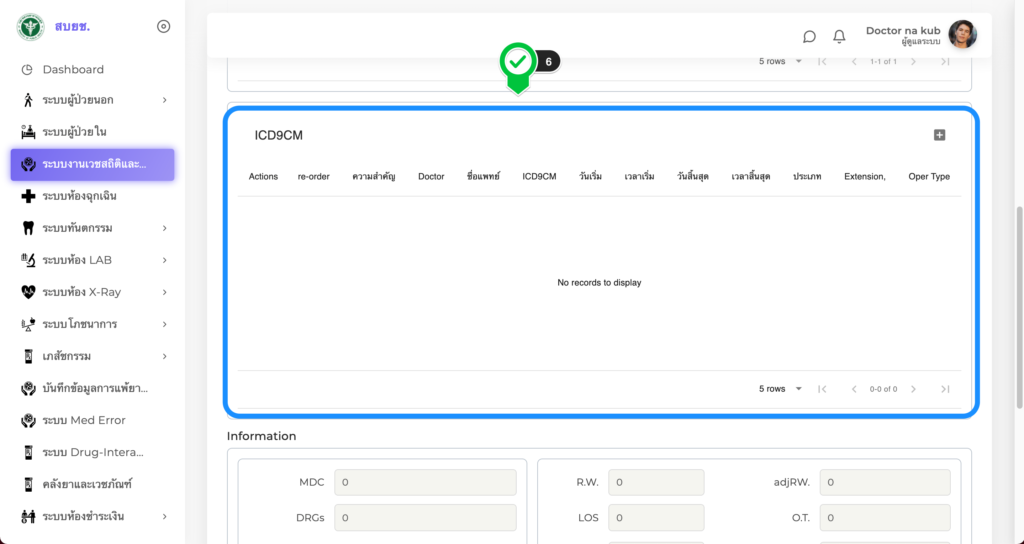Click the ICD9CM column header
1024x544 pixels.
539,177
